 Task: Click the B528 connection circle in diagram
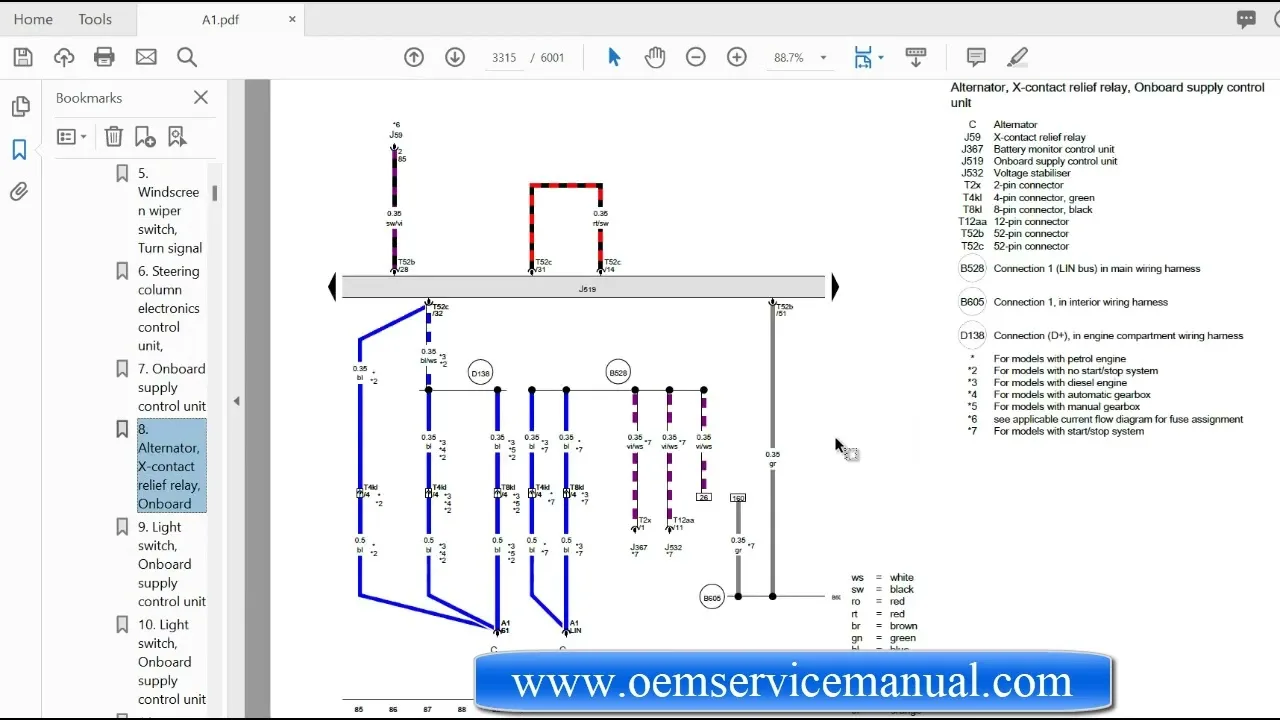pos(618,374)
